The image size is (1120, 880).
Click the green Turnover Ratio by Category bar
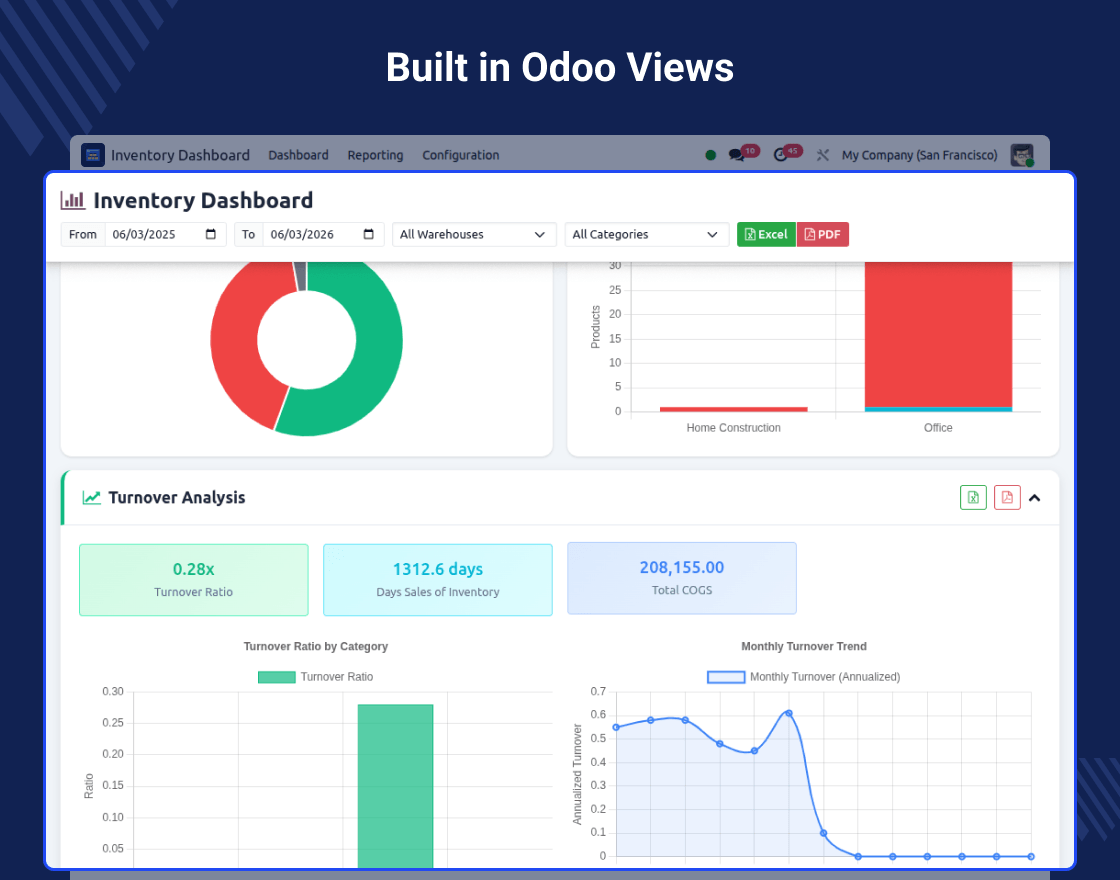click(x=396, y=786)
